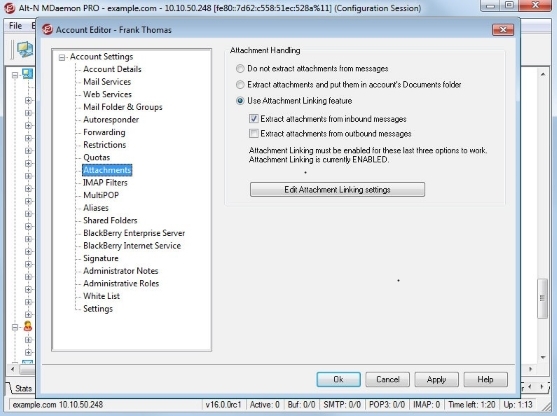
Task: Click the Apply button
Action: (x=436, y=379)
